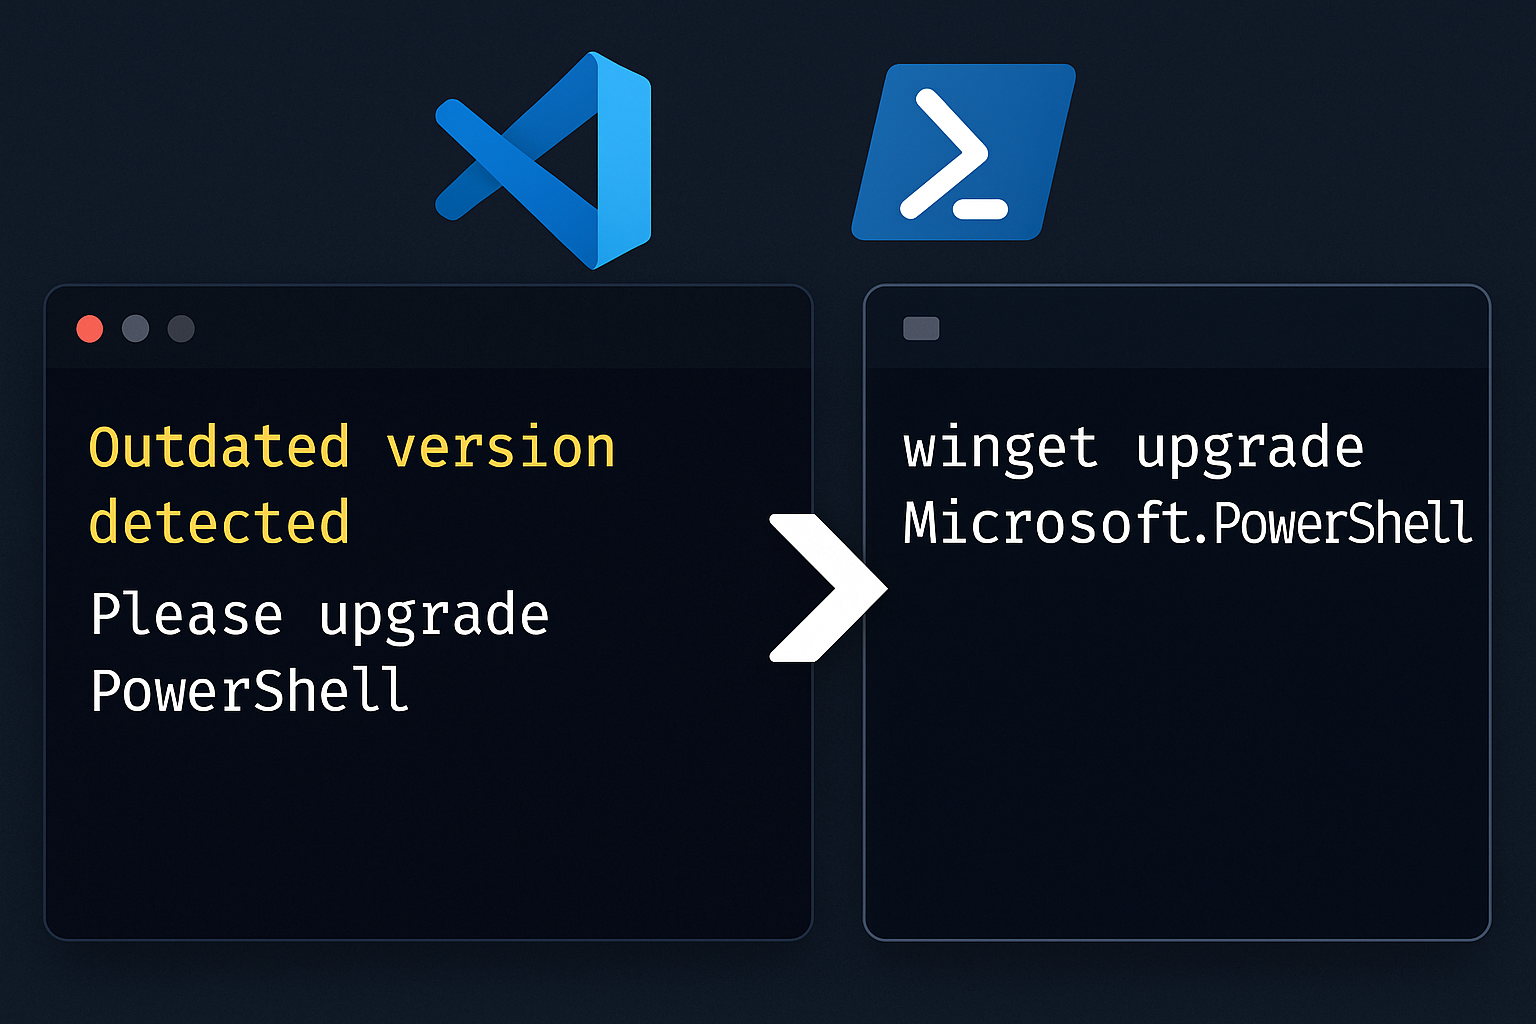The image size is (1536, 1024).
Task: Click empty area of left terminal window
Action: click(x=428, y=830)
